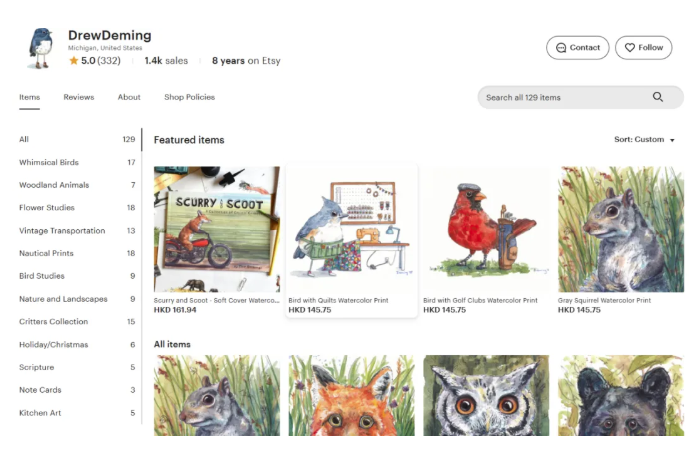Select the Vintage Transportation category

[x=62, y=231]
